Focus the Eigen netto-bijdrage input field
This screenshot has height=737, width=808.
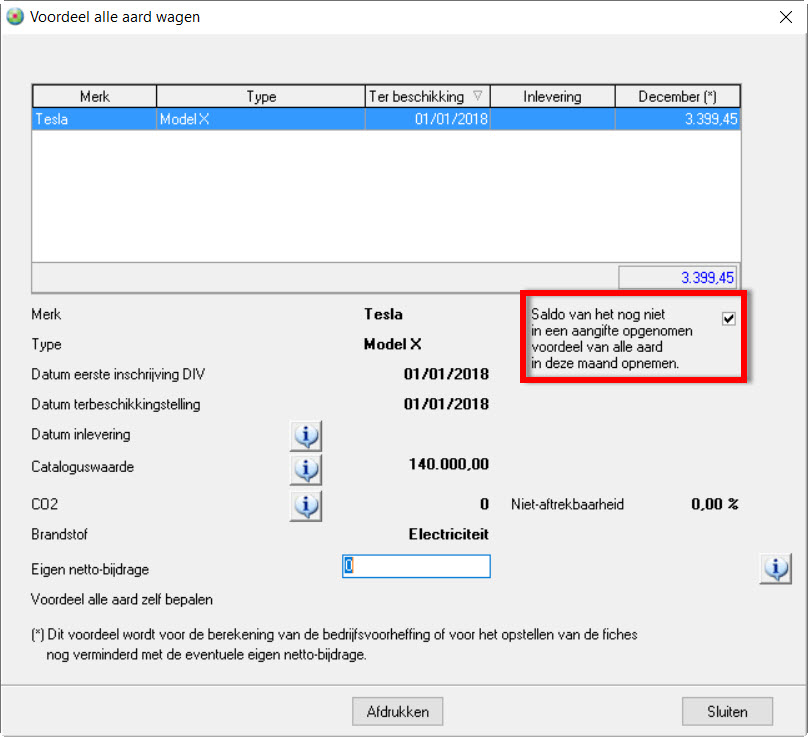tap(416, 566)
